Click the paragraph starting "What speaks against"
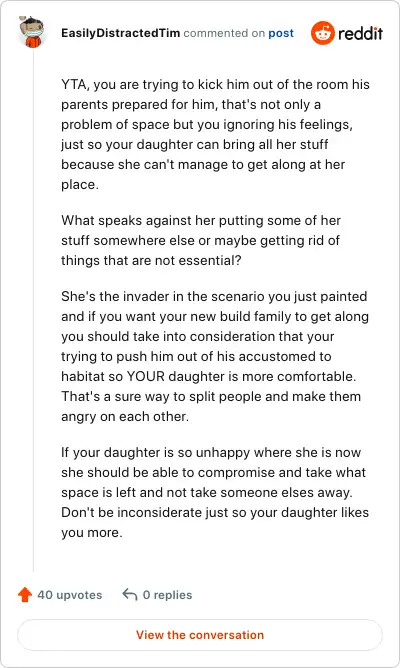This screenshot has height=668, width=400. pyautogui.click(x=201, y=240)
